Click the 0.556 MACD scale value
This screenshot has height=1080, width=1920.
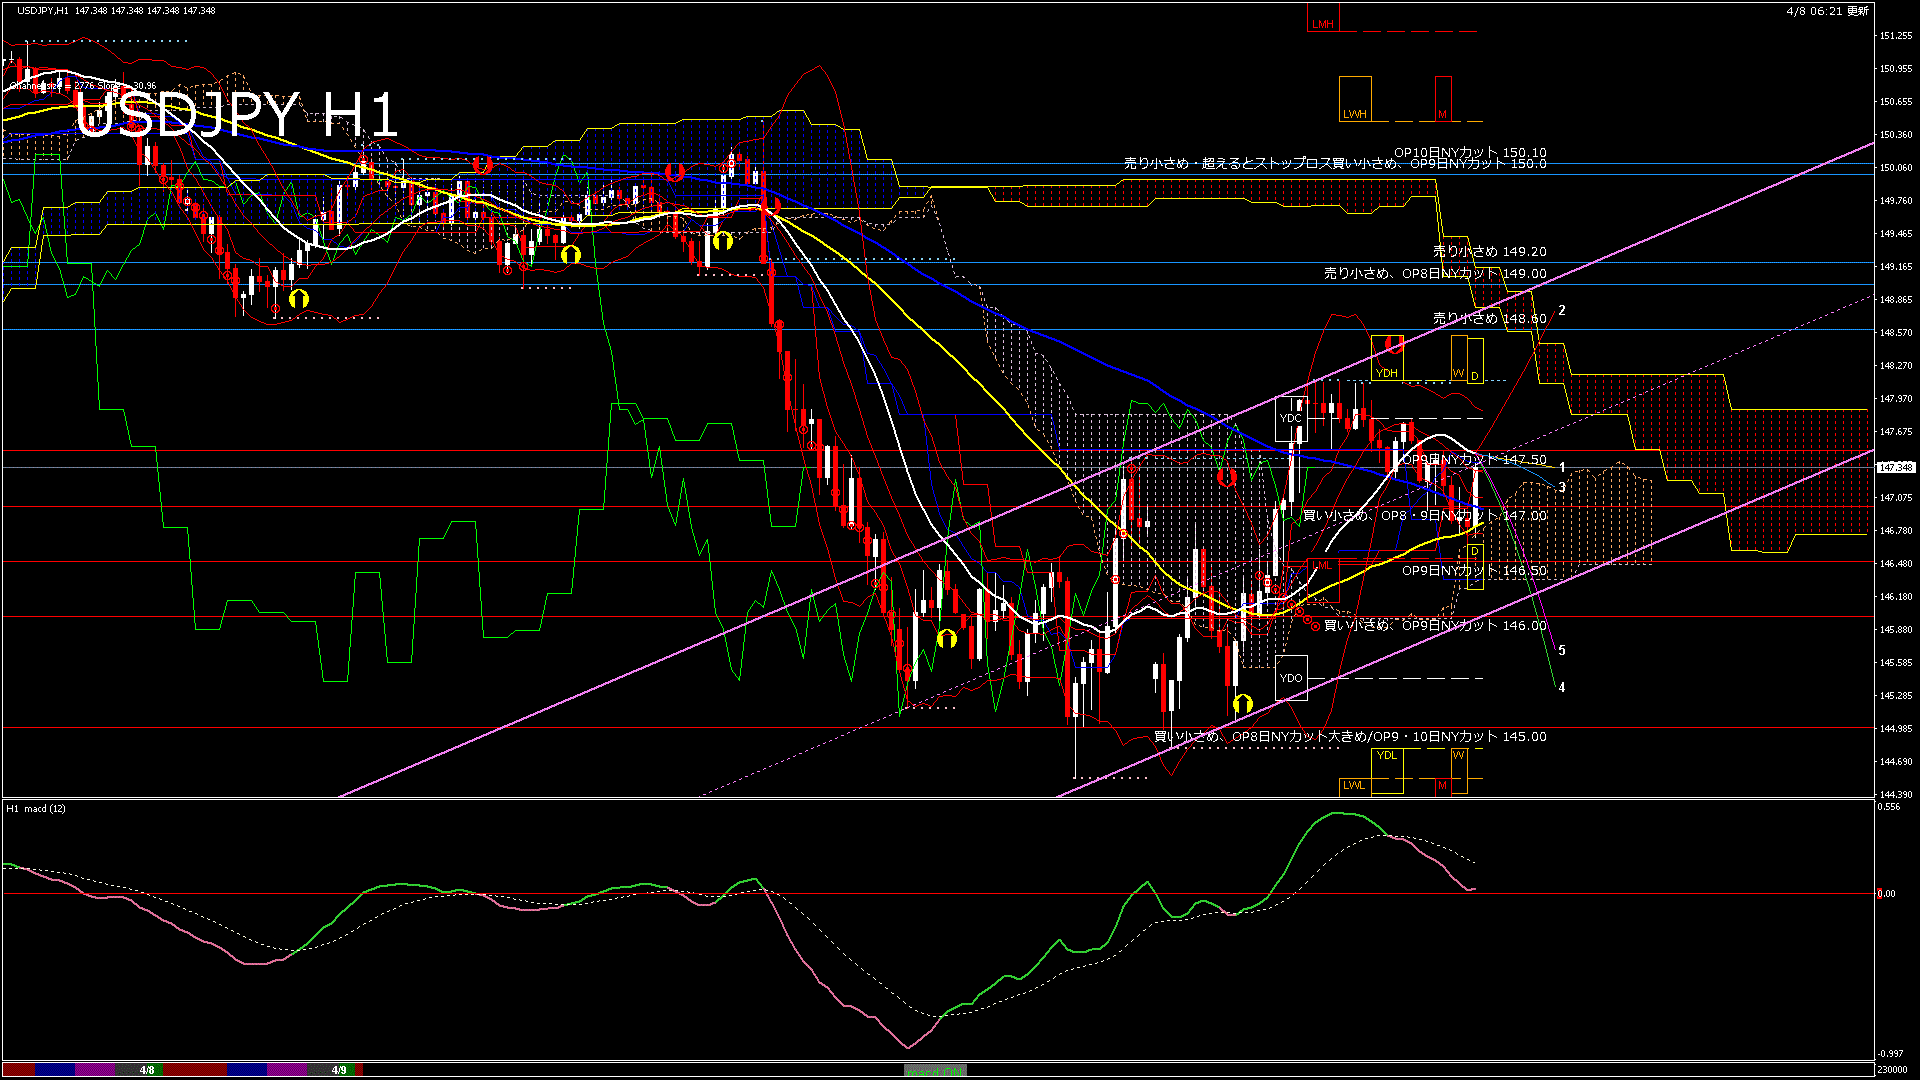tap(1889, 806)
